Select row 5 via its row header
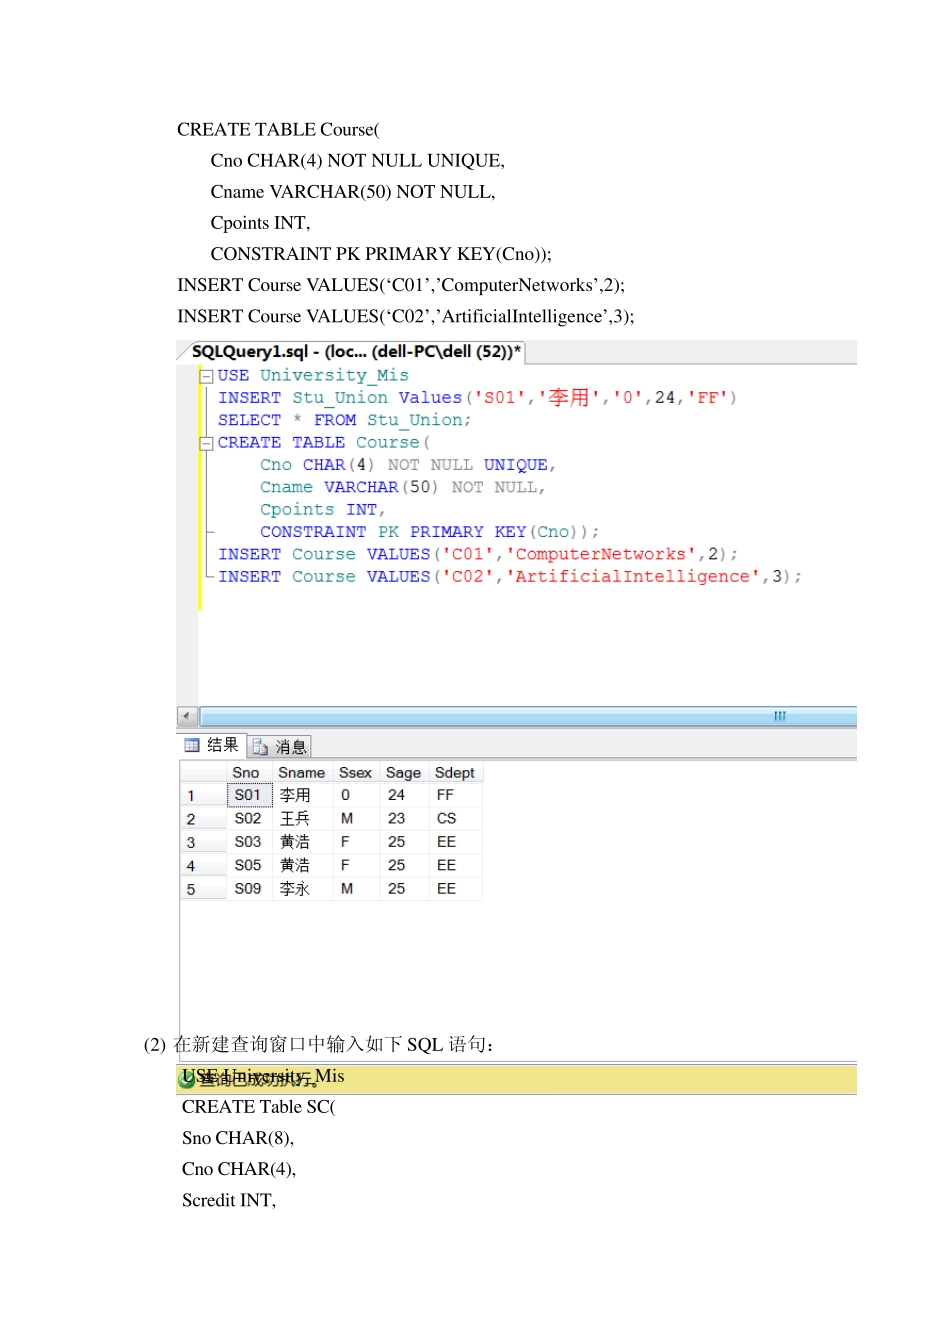This screenshot has width=950, height=1344. [203, 889]
